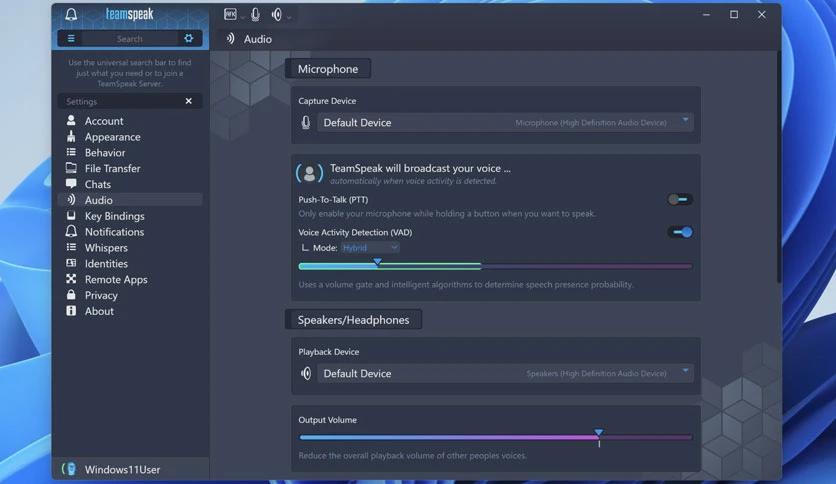This screenshot has height=484, width=836.
Task: Open the Capture Device dropdown
Action: 505,123
